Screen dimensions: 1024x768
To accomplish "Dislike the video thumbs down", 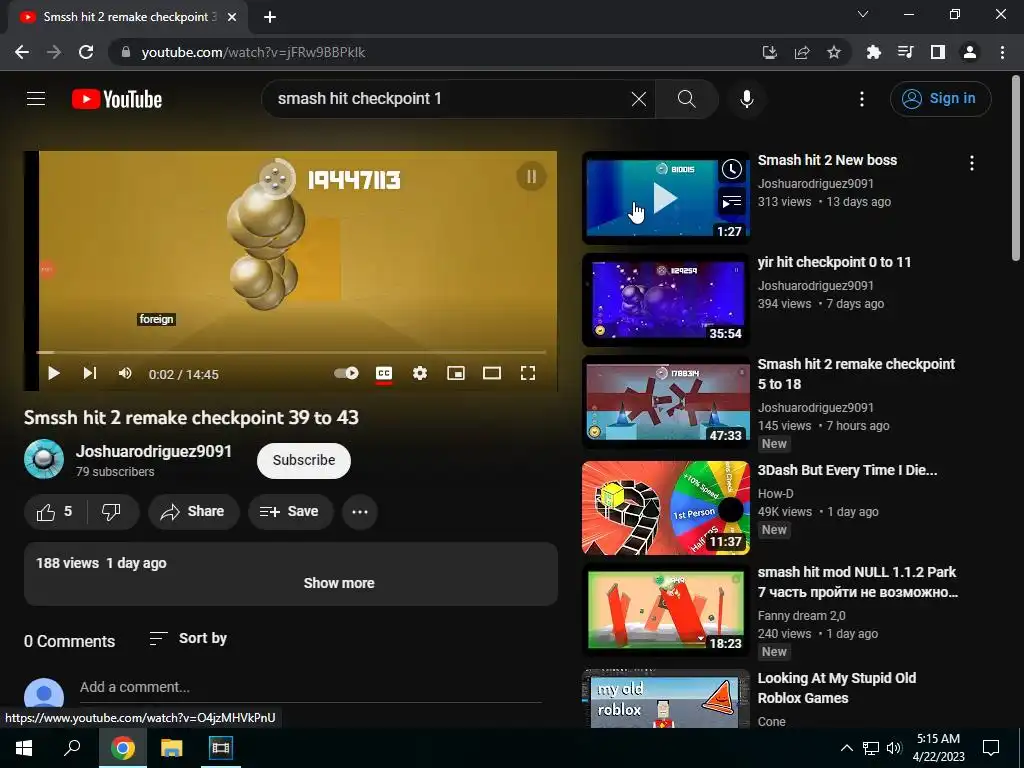I will tap(112, 511).
